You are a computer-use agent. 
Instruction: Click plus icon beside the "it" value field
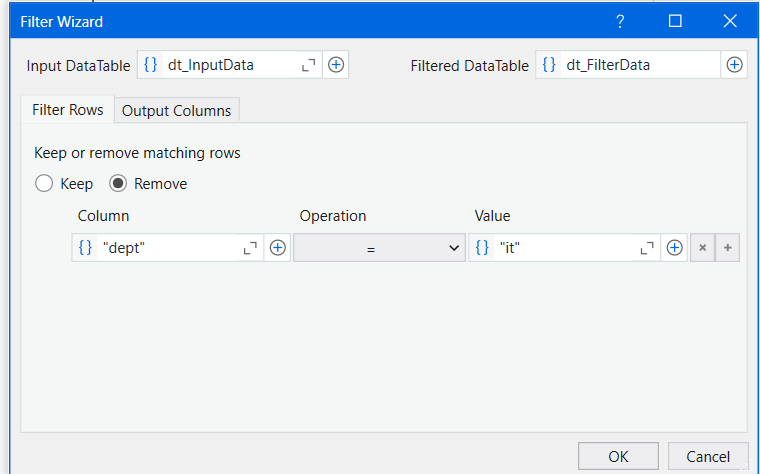pos(674,248)
